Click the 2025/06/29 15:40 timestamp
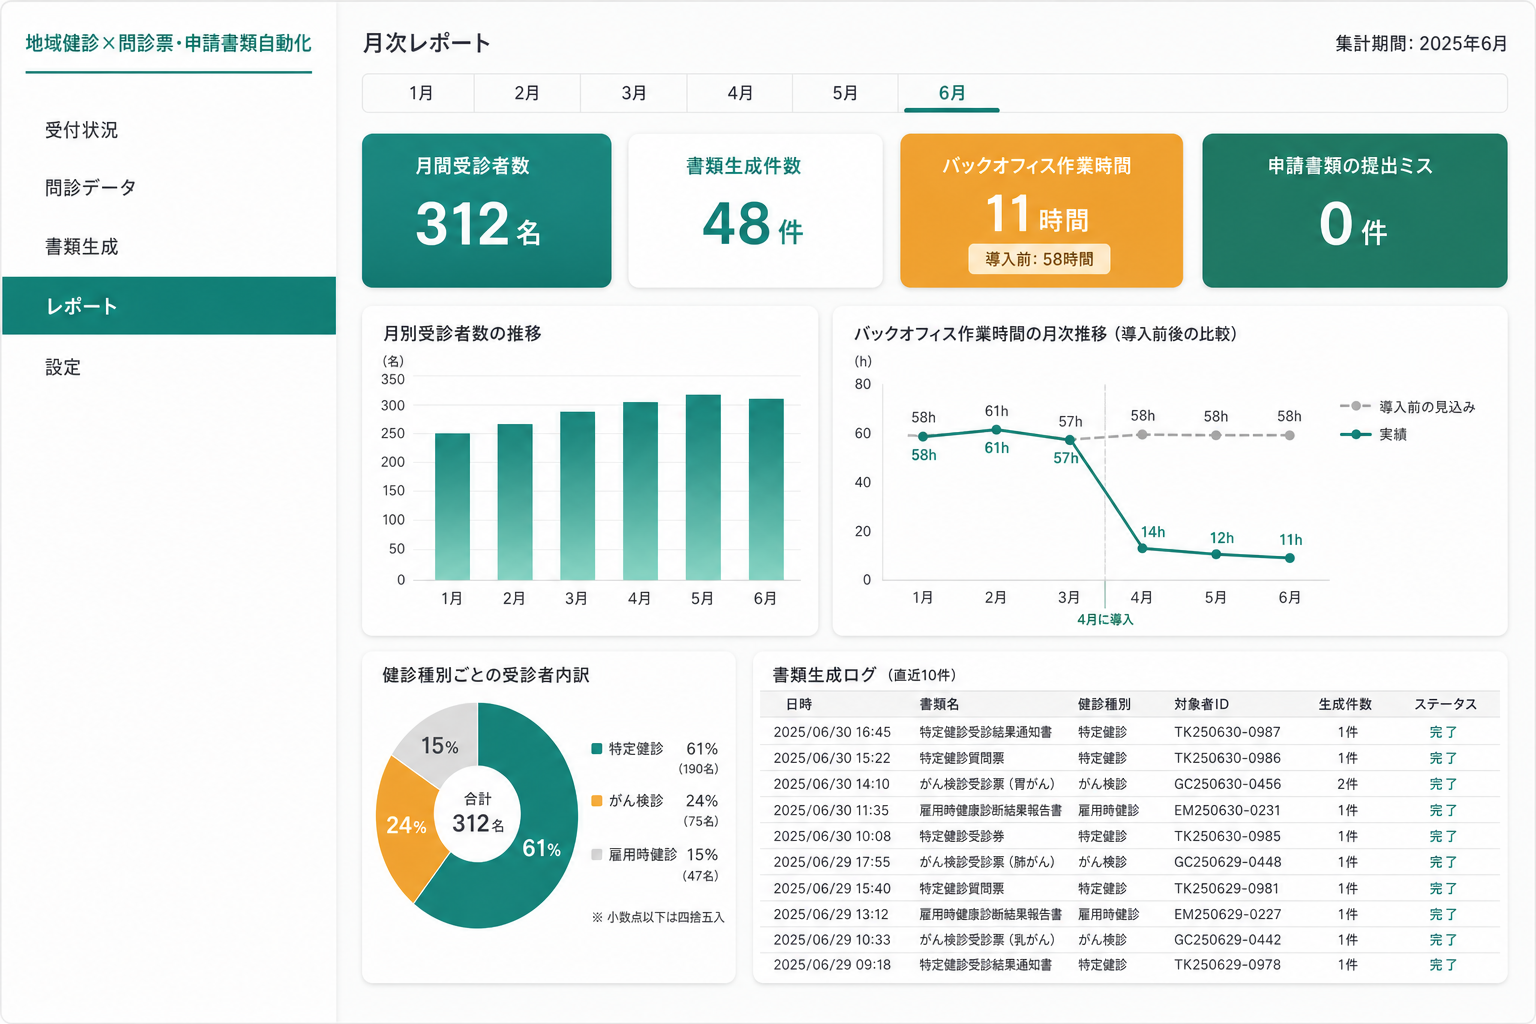The height and width of the screenshot is (1024, 1536). tap(832, 888)
